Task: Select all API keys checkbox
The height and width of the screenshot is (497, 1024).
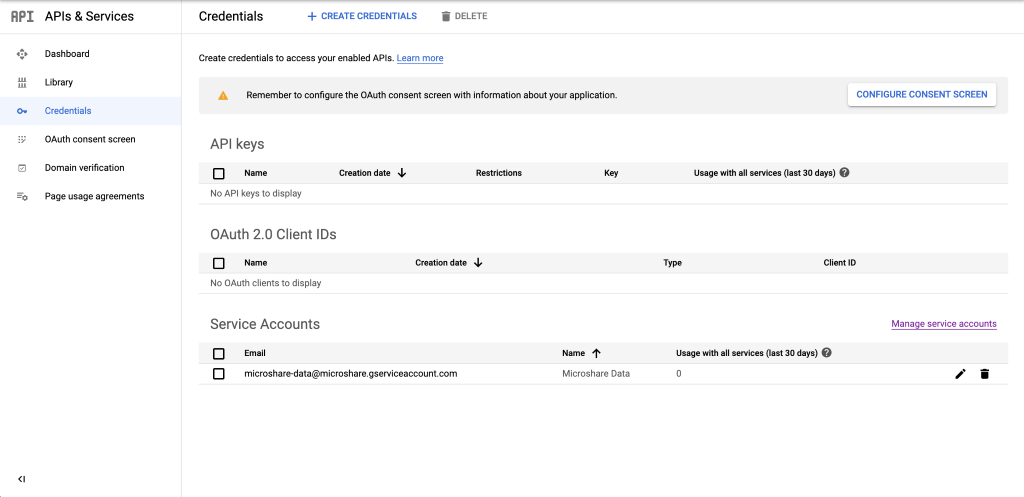Action: 219,173
